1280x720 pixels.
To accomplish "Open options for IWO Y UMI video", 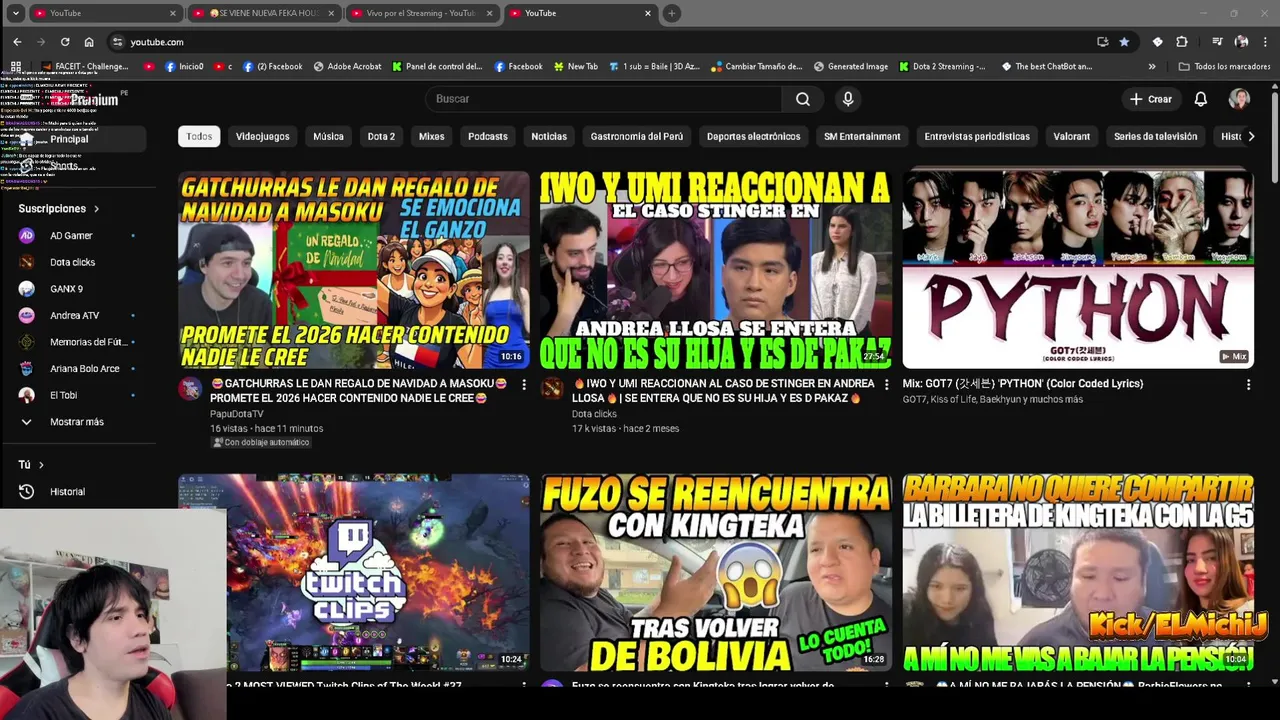I will [x=886, y=385].
